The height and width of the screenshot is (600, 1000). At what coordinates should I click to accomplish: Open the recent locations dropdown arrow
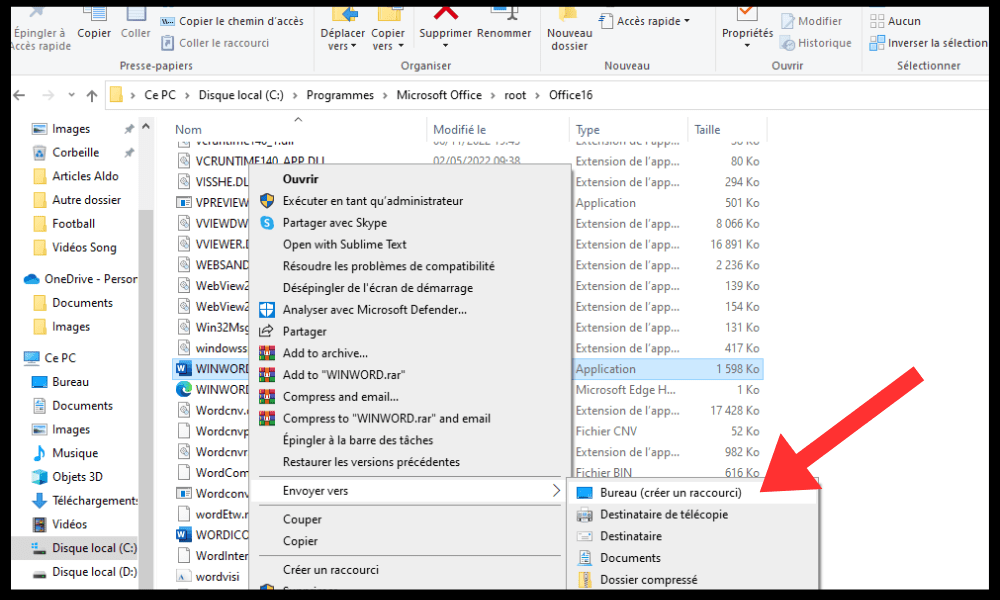pyautogui.click(x=71, y=95)
